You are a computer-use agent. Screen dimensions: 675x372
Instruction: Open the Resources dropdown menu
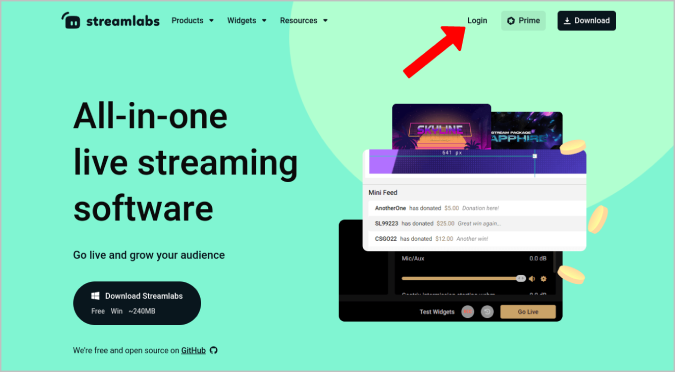[303, 20]
